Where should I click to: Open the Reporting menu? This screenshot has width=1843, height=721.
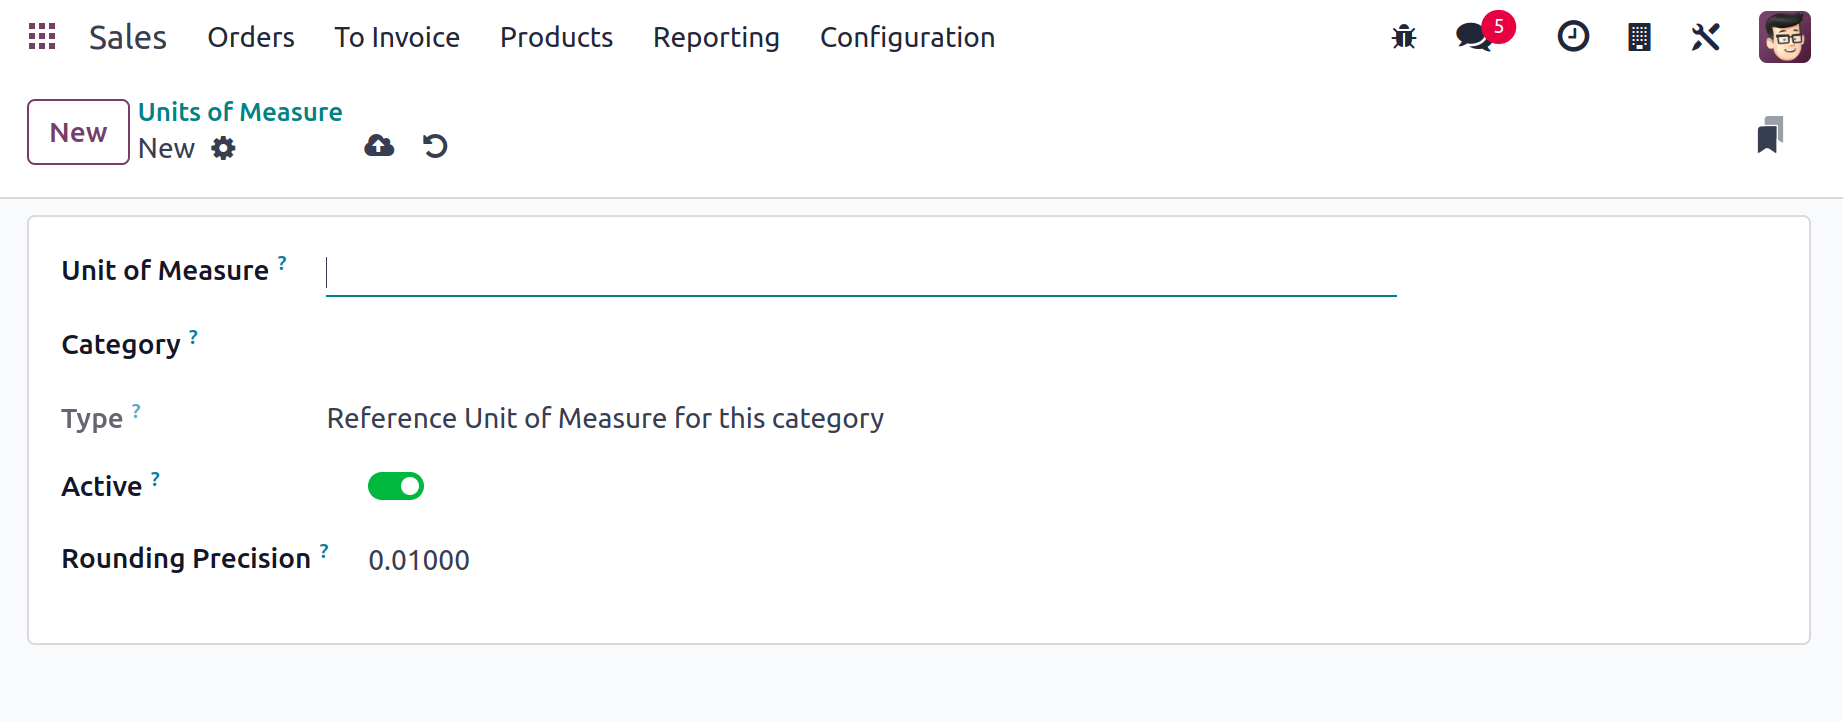(716, 37)
